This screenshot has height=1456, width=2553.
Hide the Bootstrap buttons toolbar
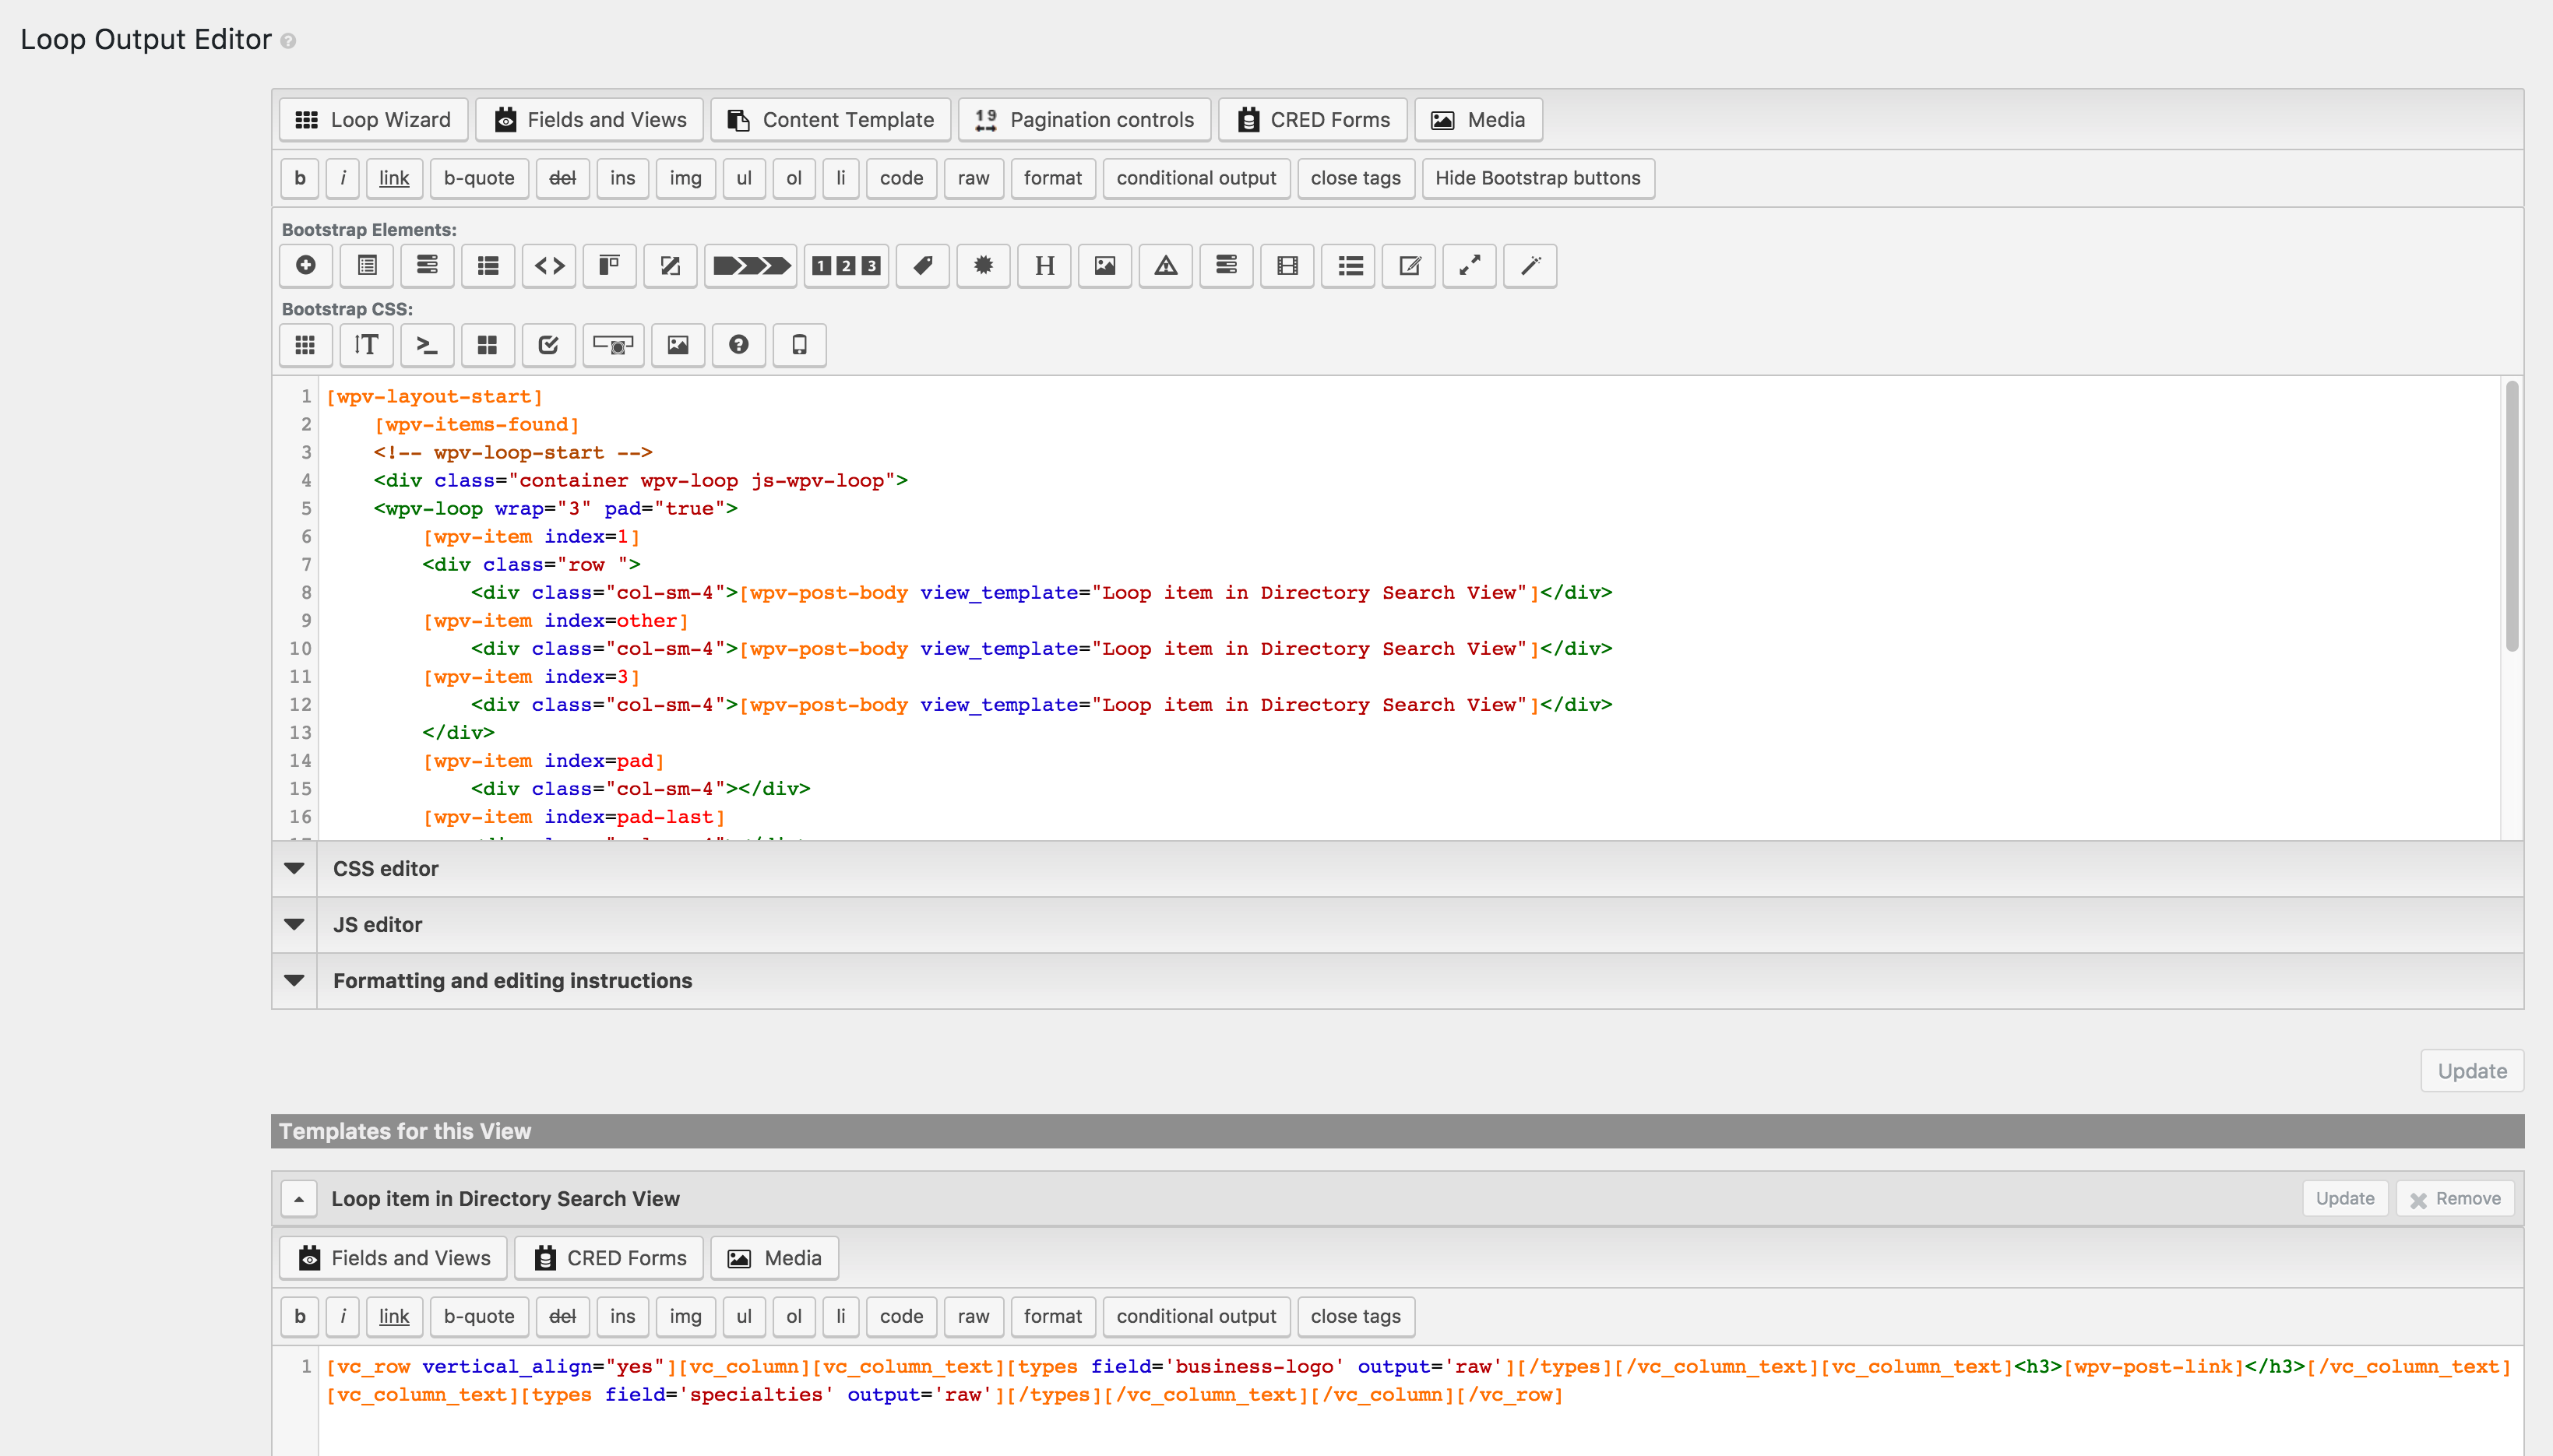click(1537, 178)
